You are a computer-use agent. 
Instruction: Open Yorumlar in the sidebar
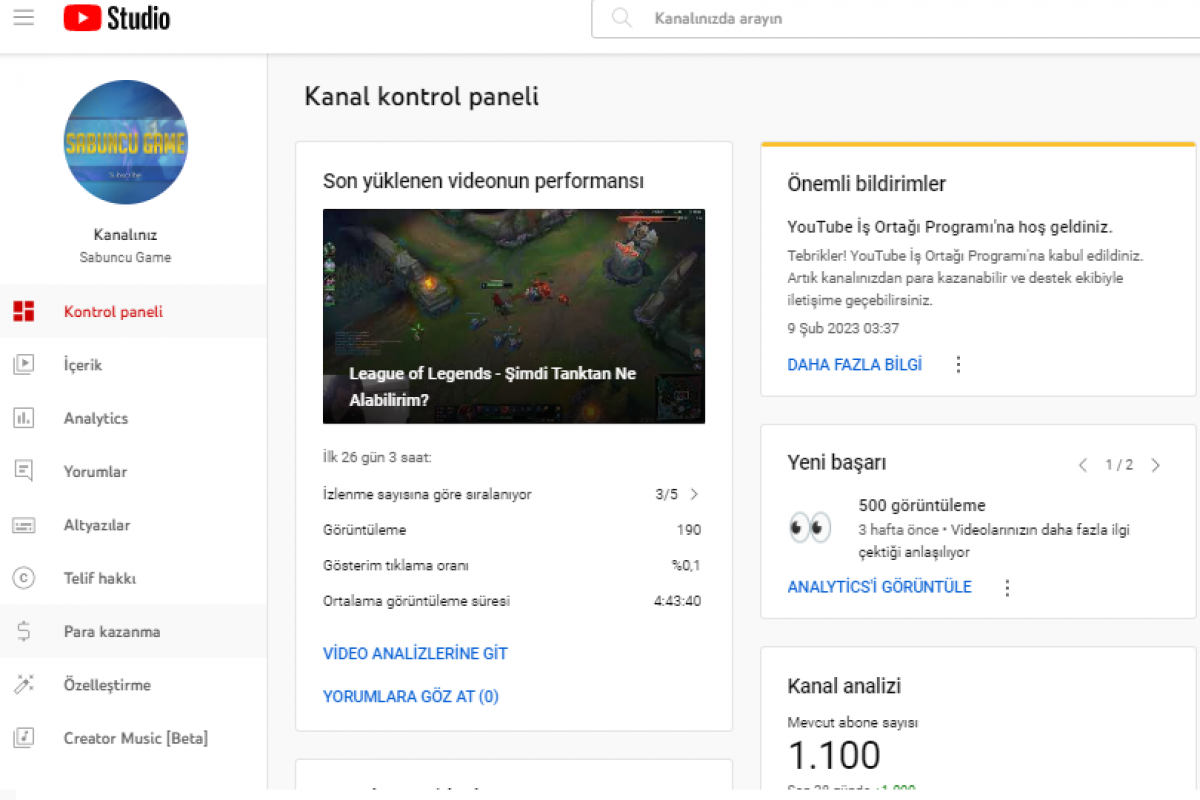click(x=133, y=471)
